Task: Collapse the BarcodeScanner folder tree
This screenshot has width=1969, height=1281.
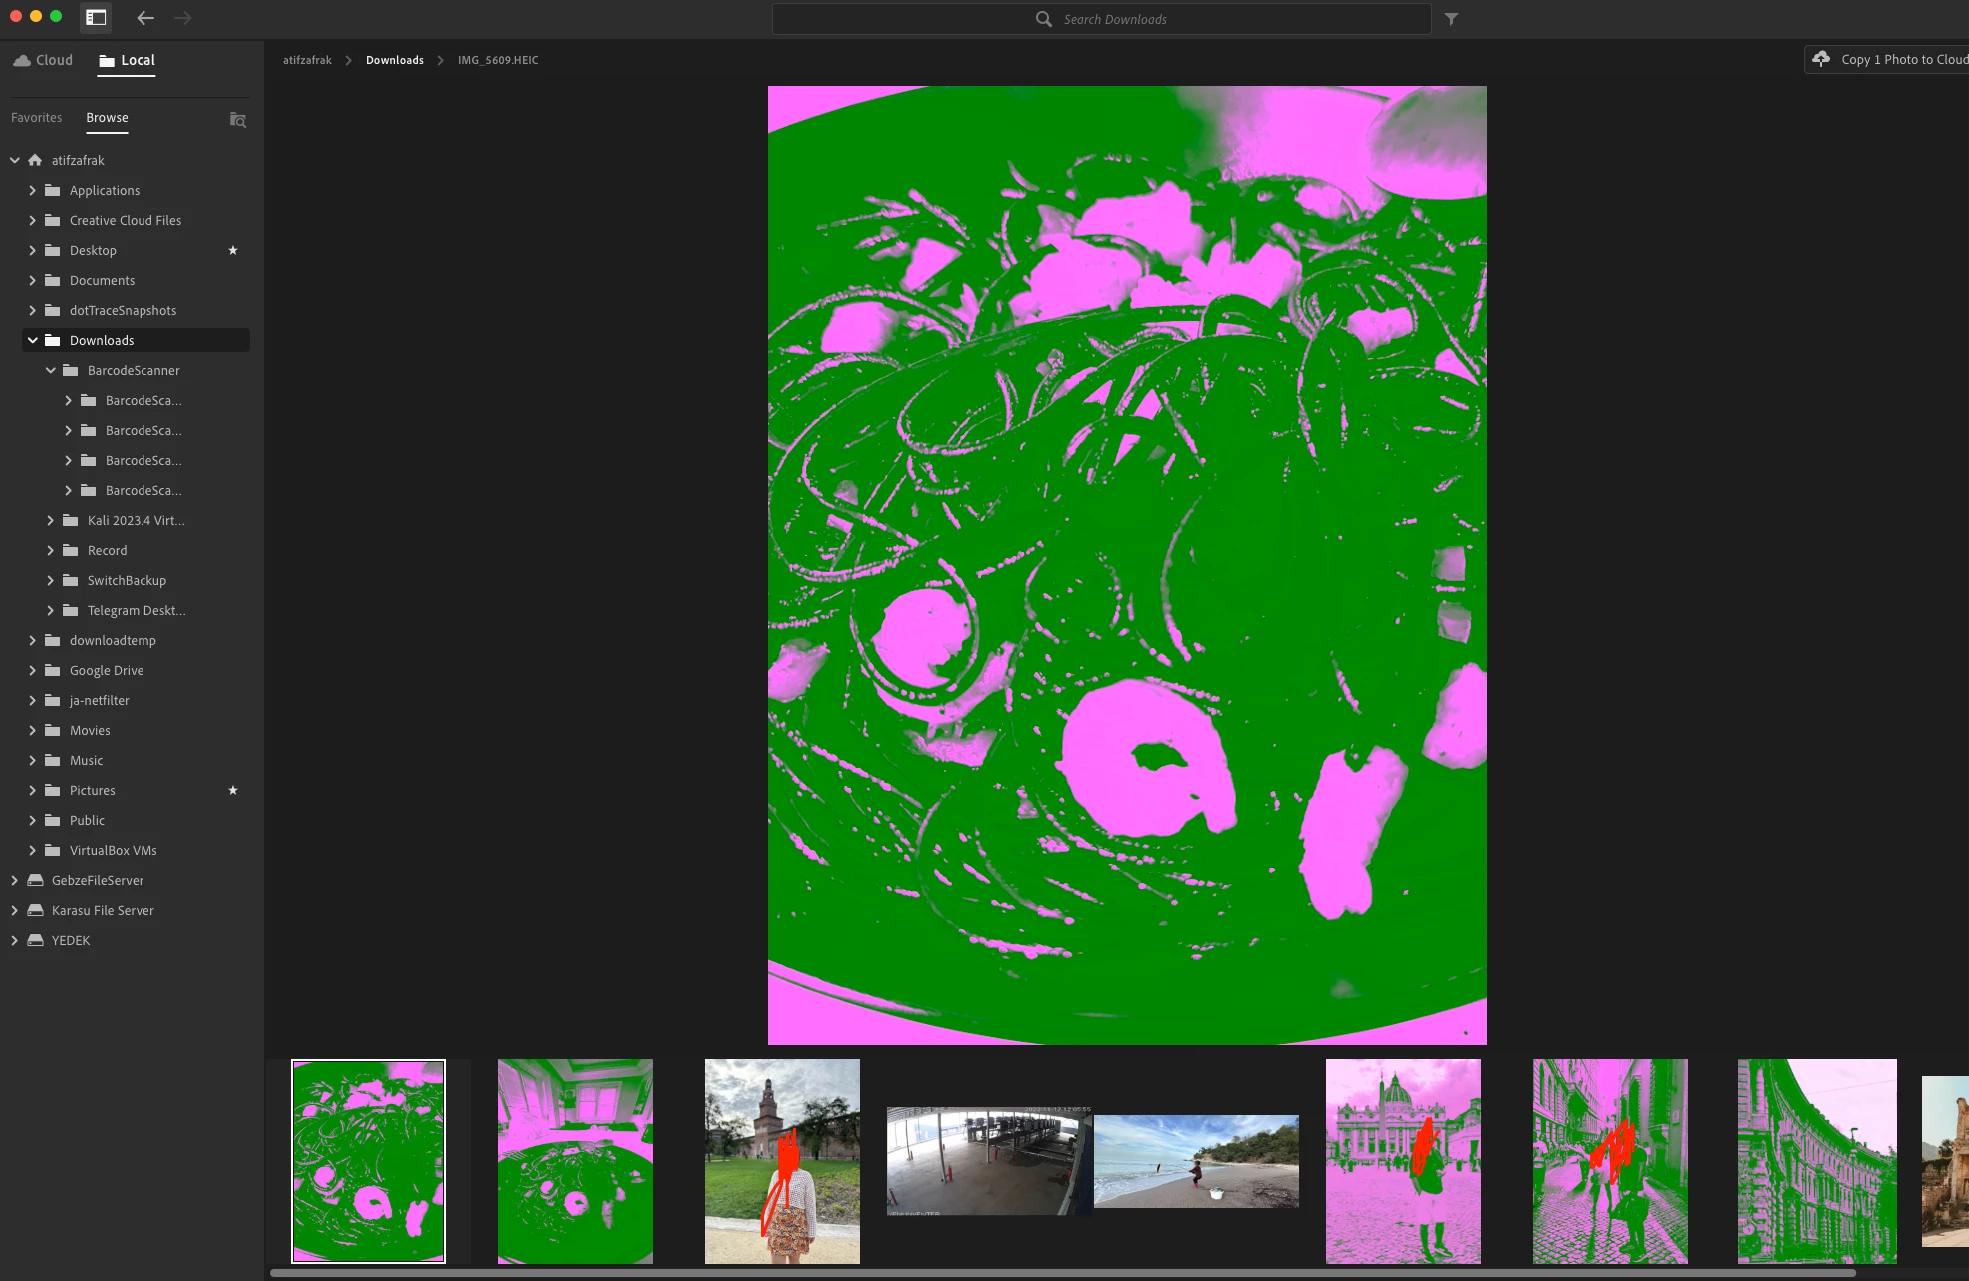Action: 51,370
